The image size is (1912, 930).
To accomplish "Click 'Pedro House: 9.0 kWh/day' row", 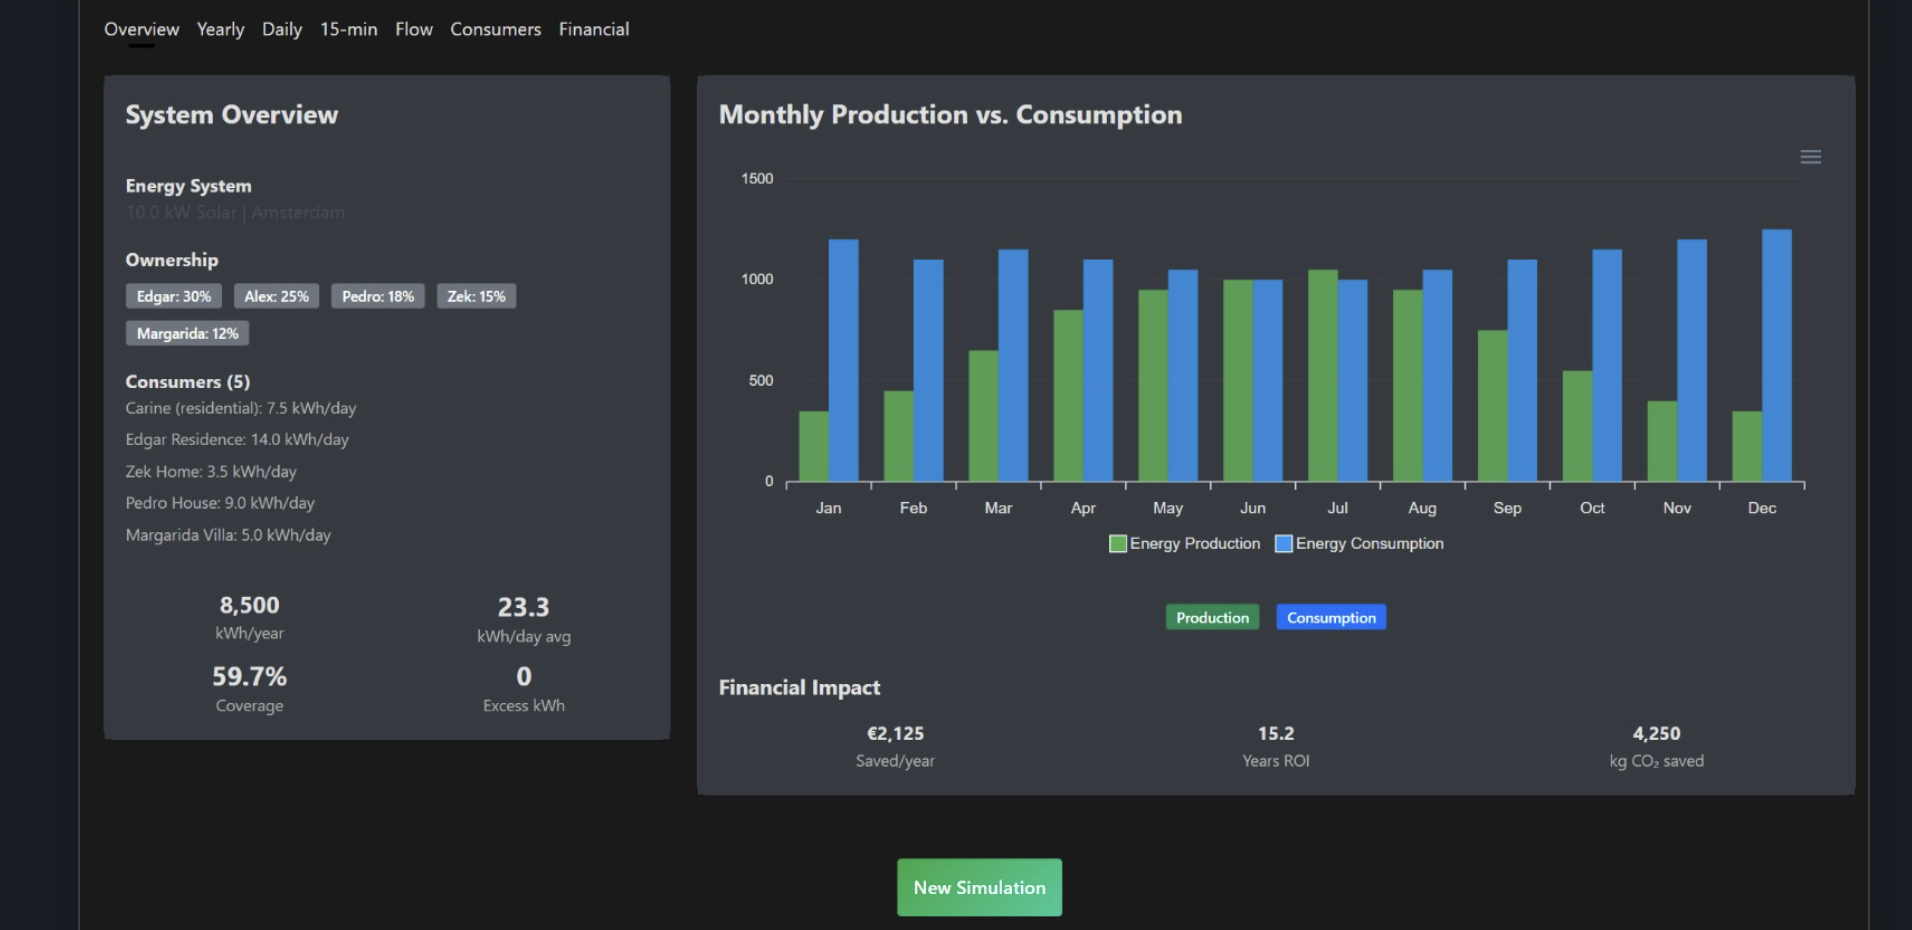I will 220,503.
